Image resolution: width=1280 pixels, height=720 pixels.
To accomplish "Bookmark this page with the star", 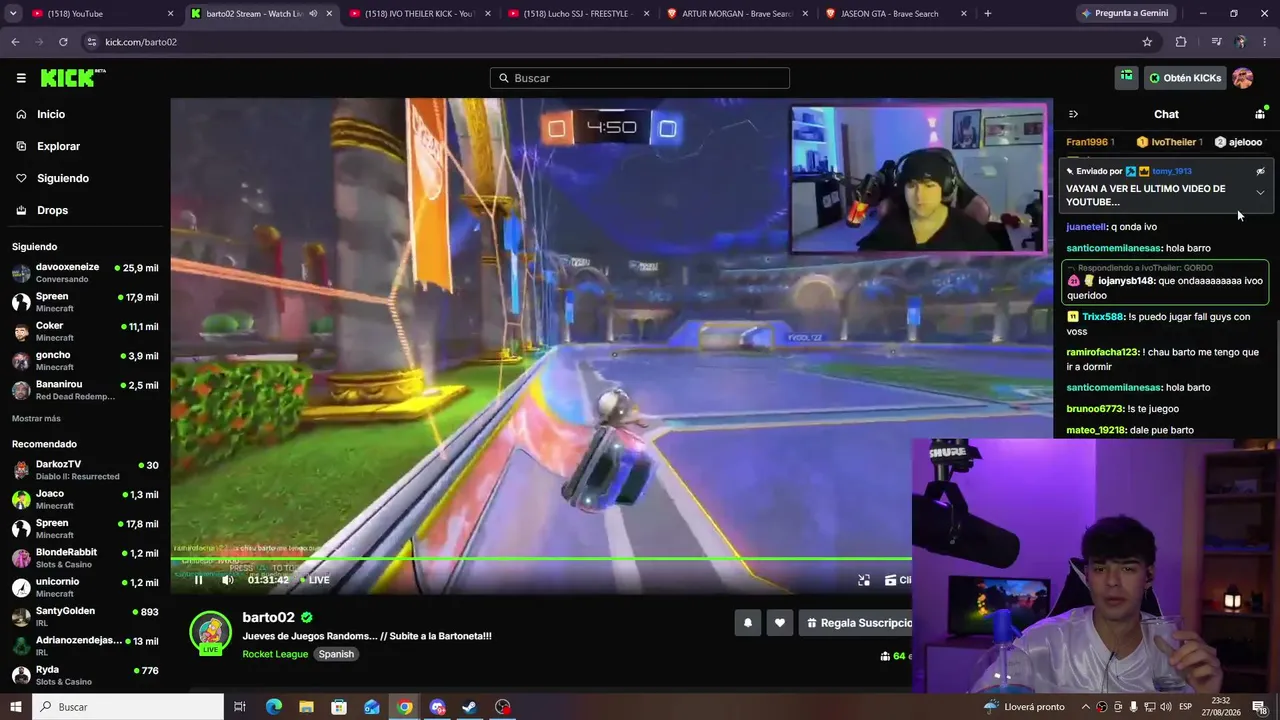I will coord(1147,42).
